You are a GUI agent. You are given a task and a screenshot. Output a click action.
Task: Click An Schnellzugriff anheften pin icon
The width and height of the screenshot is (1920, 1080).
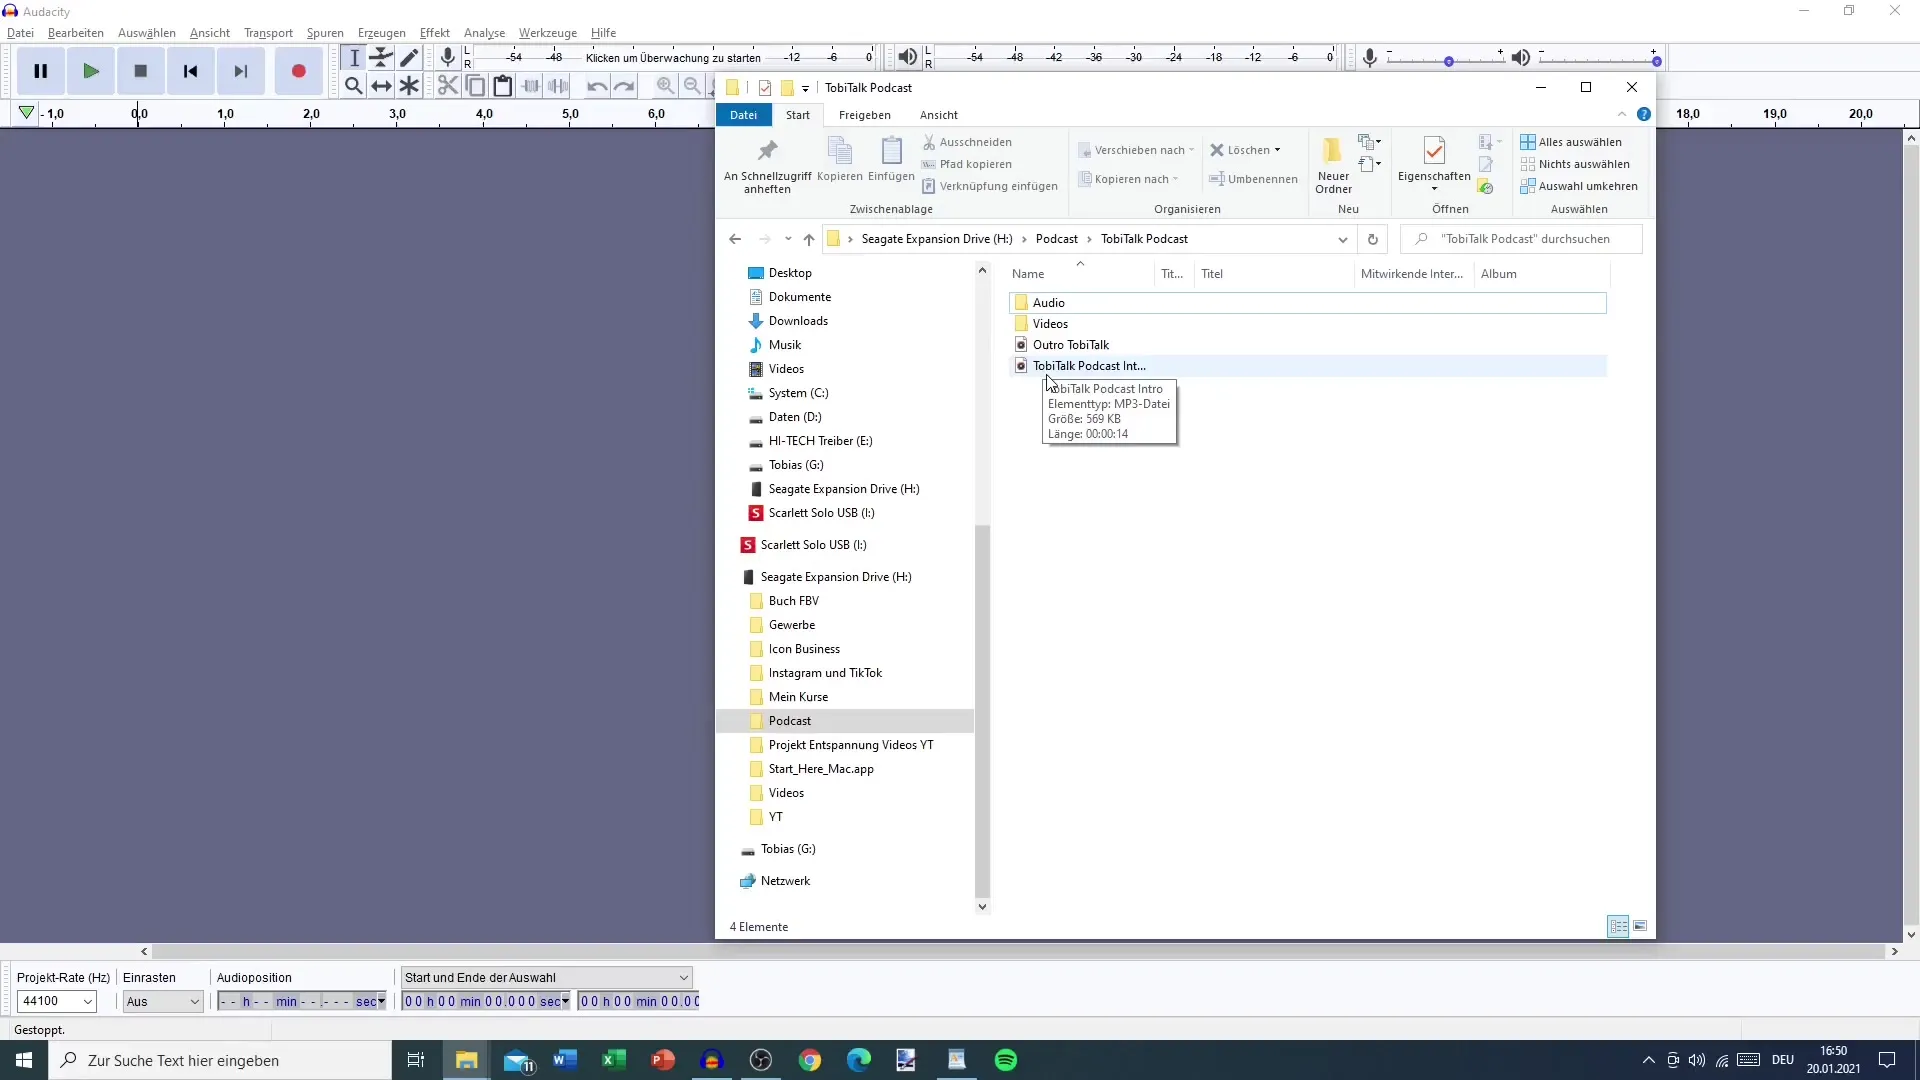pos(768,152)
